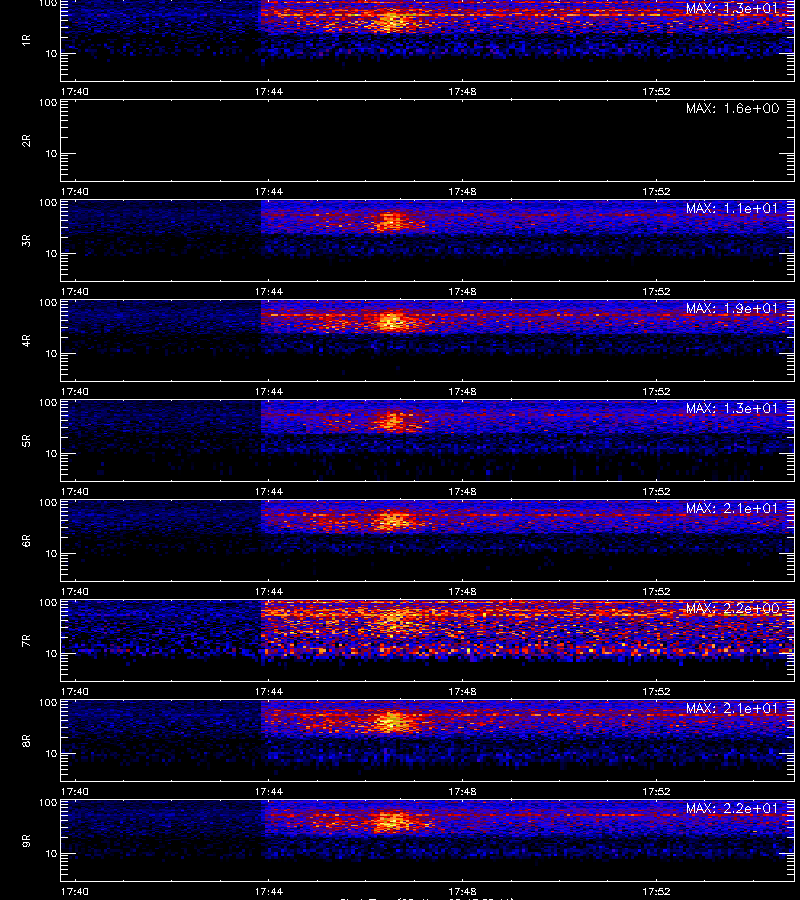Click the MAX: 1.1e+01 label in panel 3R
The height and width of the screenshot is (900, 800).
[x=732, y=208]
